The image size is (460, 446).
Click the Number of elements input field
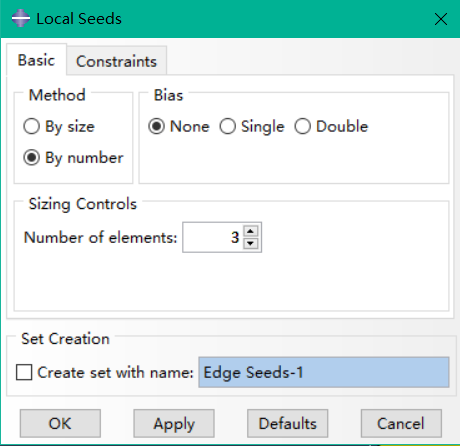click(x=213, y=237)
